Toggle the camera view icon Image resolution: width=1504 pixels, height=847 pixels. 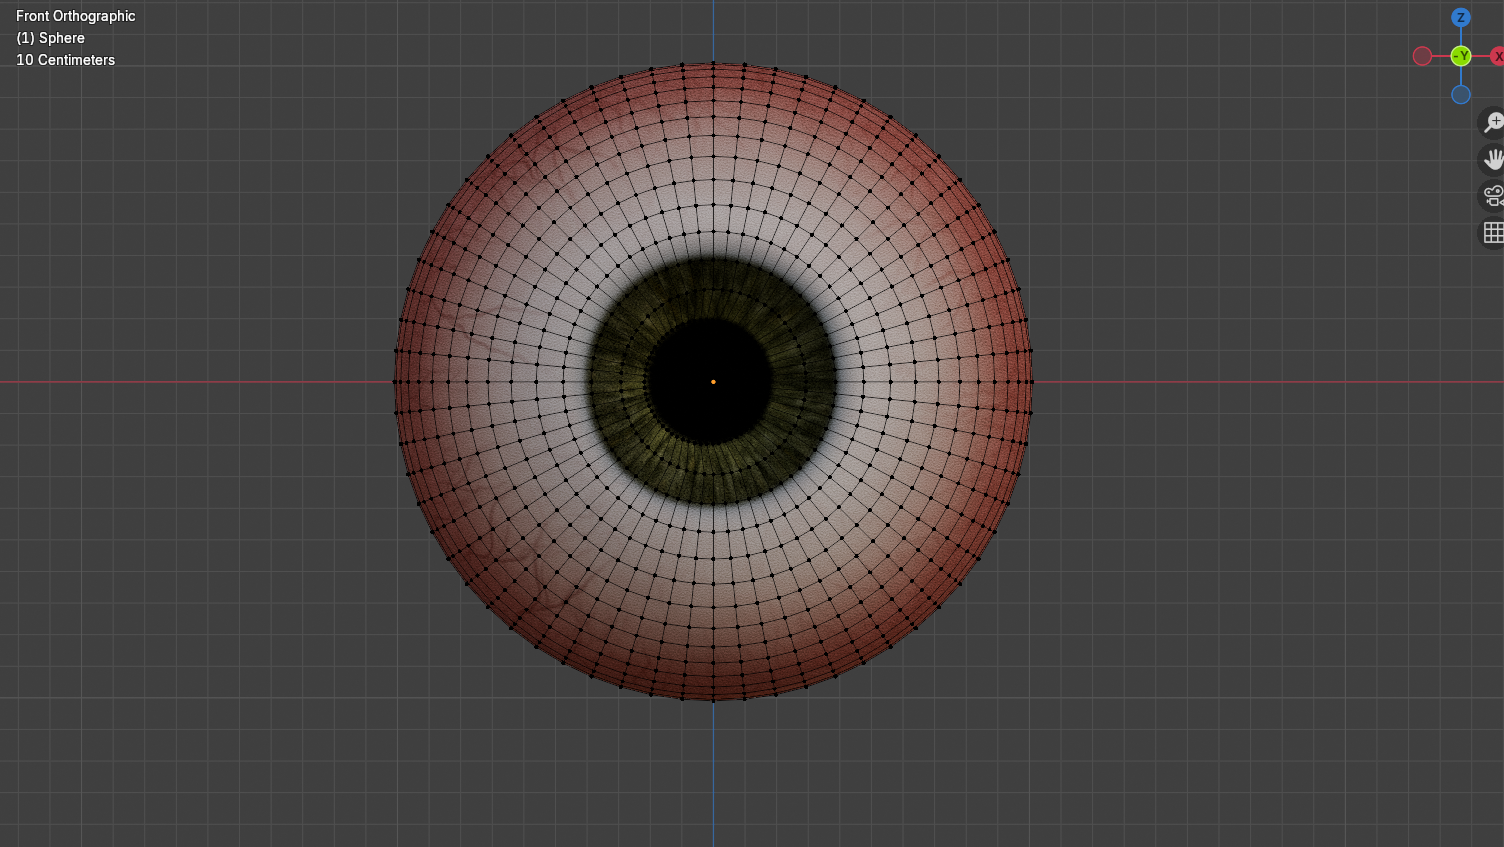click(1493, 196)
